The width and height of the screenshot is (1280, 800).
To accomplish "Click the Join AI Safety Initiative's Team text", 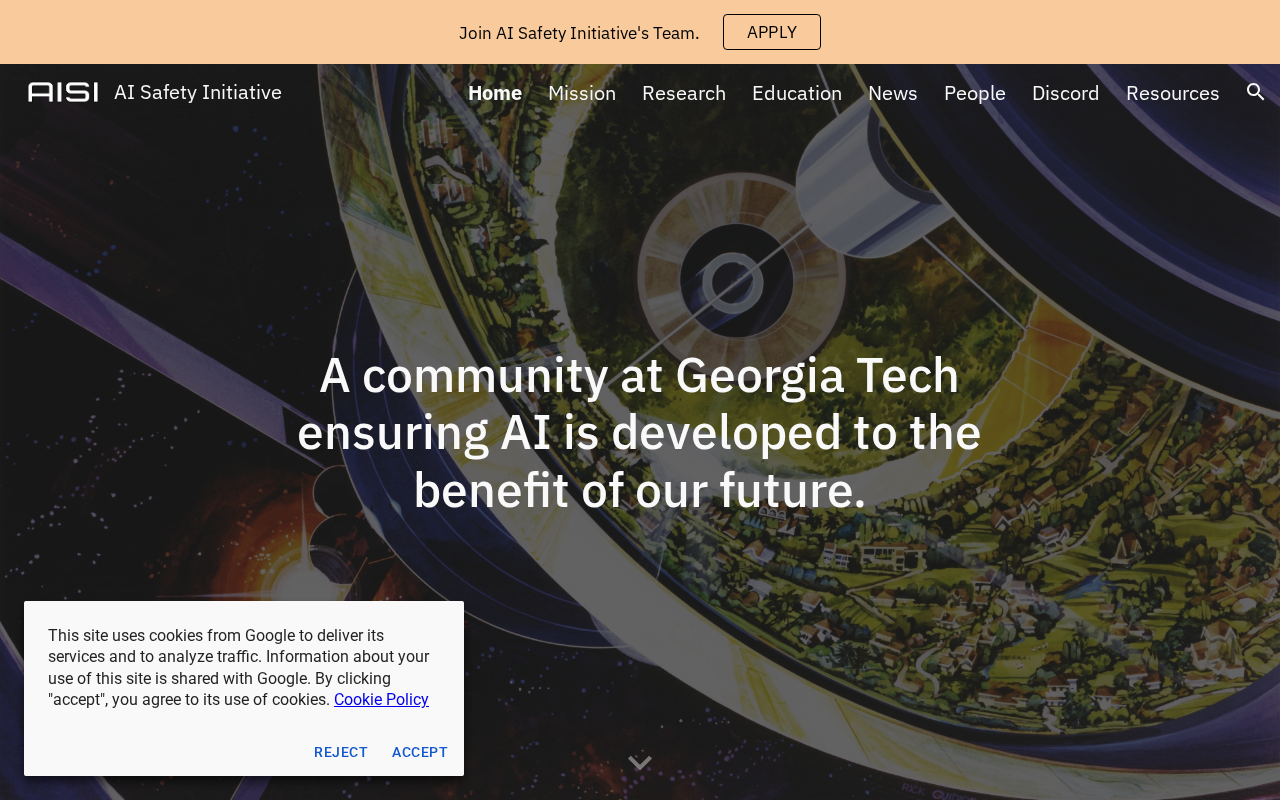I will (579, 33).
